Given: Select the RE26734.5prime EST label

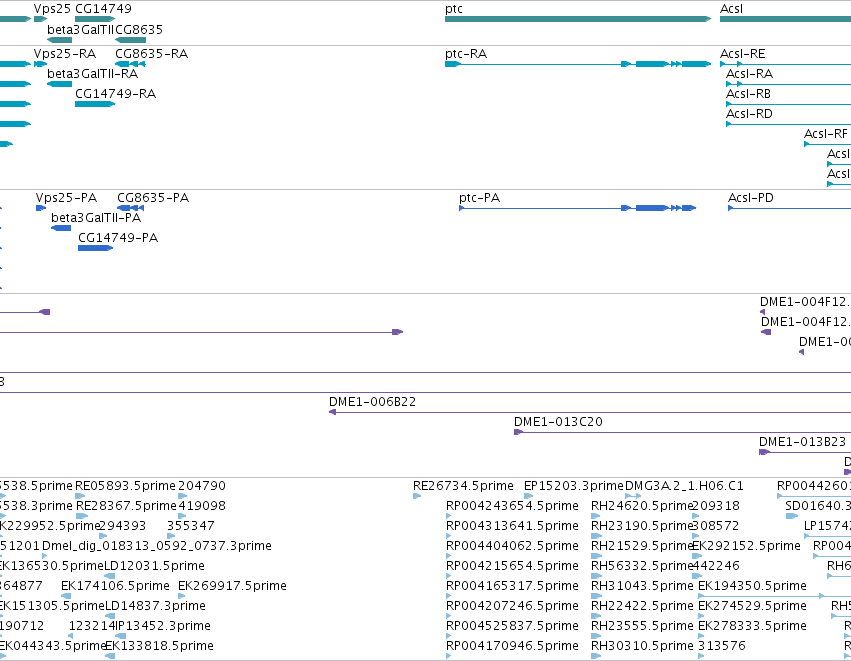Looking at the screenshot, I should click(463, 486).
